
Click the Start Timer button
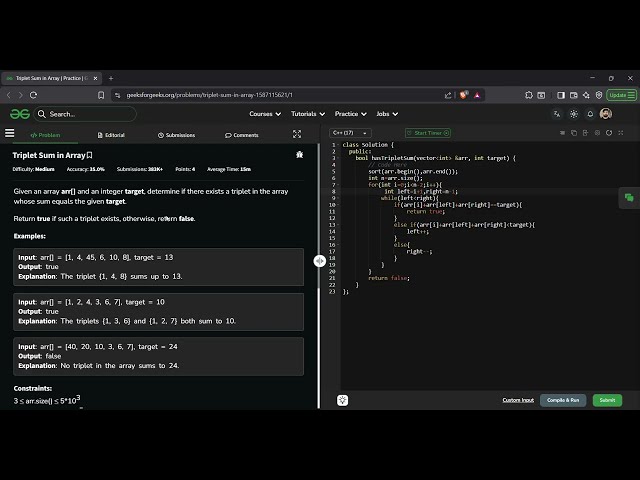click(x=428, y=133)
